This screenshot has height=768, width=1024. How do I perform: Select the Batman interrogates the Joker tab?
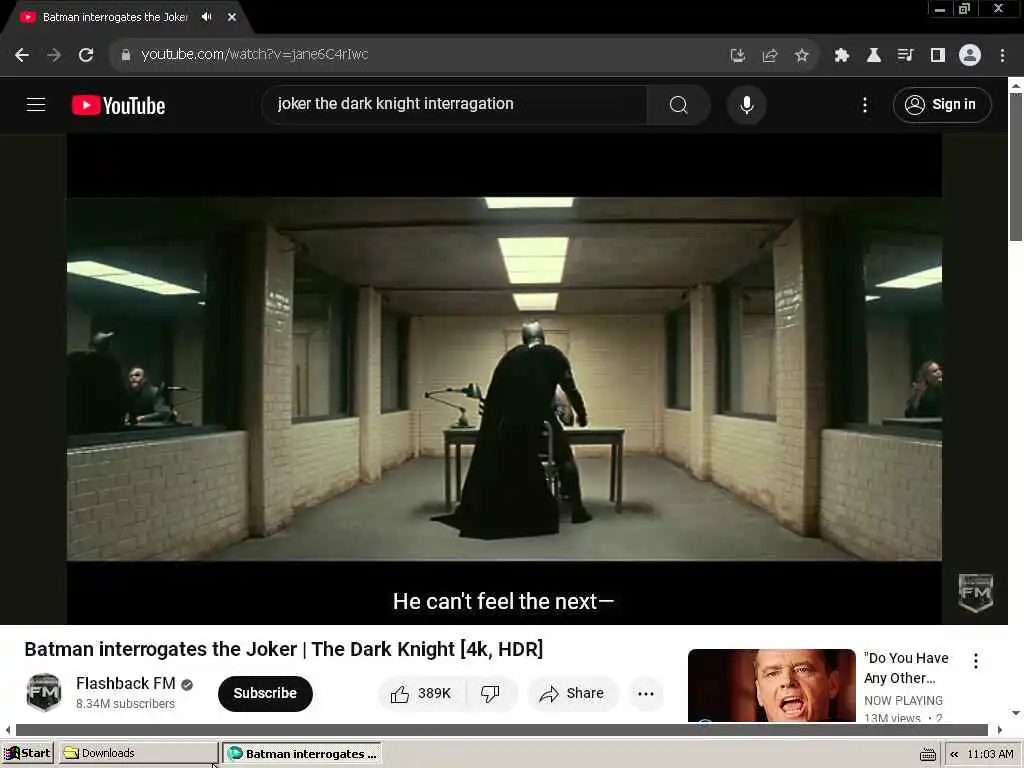[x=115, y=17]
